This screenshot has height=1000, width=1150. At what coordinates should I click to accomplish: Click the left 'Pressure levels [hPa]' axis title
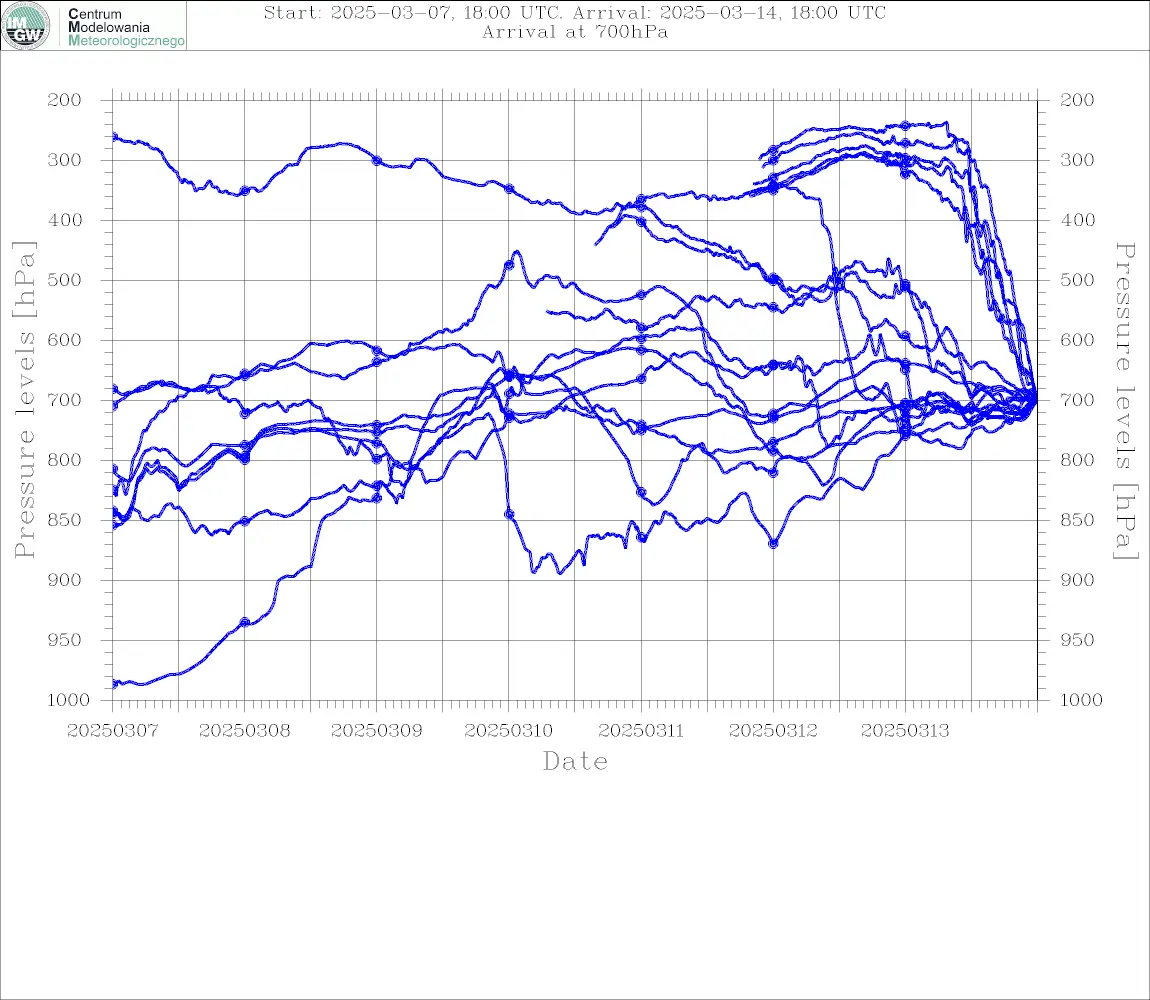click(x=24, y=400)
